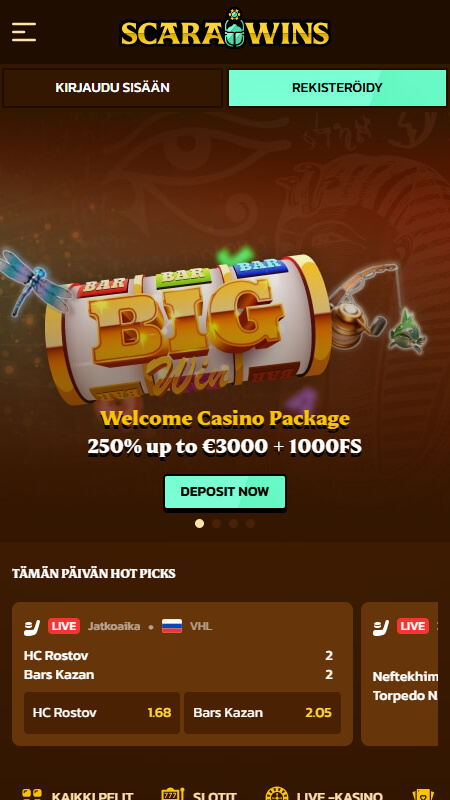450x800 pixels.
Task: Click the red LIVE badge on the HC Rostov match
Action: point(64,626)
